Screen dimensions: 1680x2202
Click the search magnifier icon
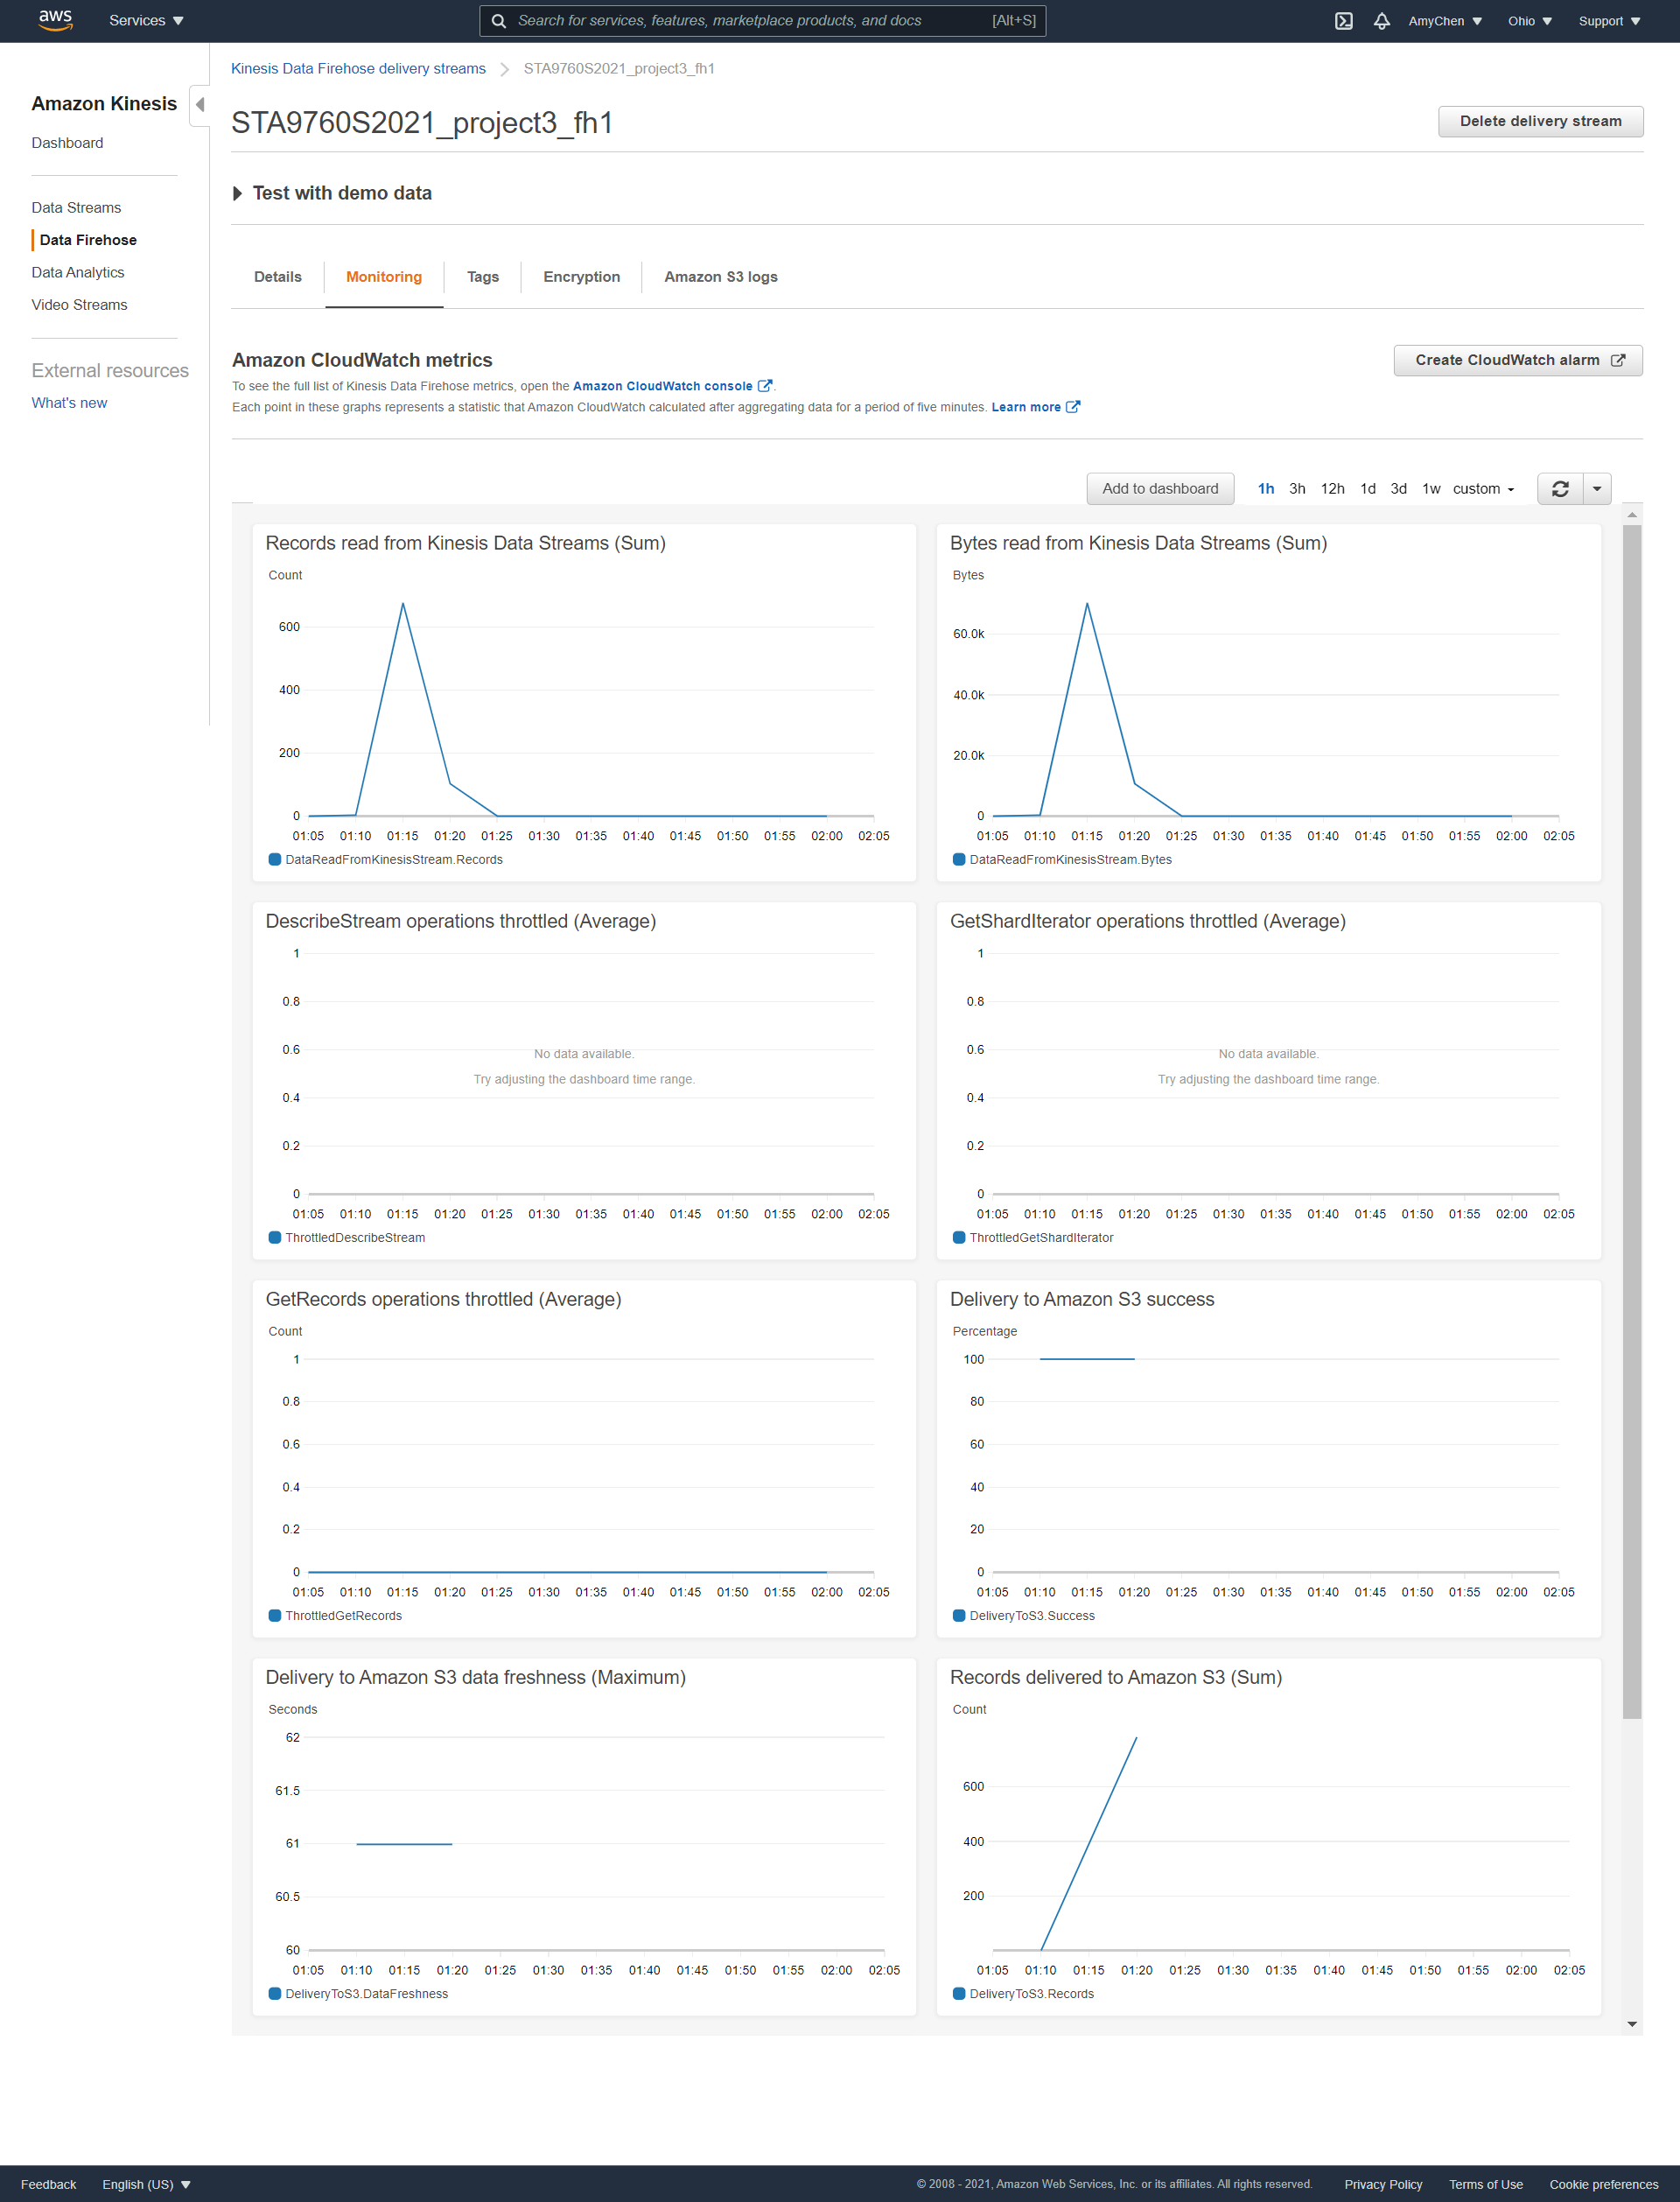(x=499, y=20)
